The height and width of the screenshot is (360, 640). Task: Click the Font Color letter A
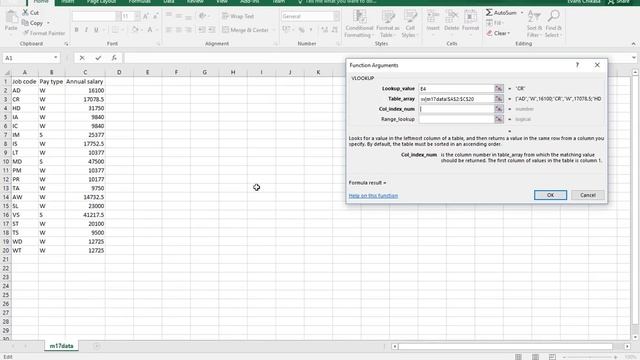(150, 30)
